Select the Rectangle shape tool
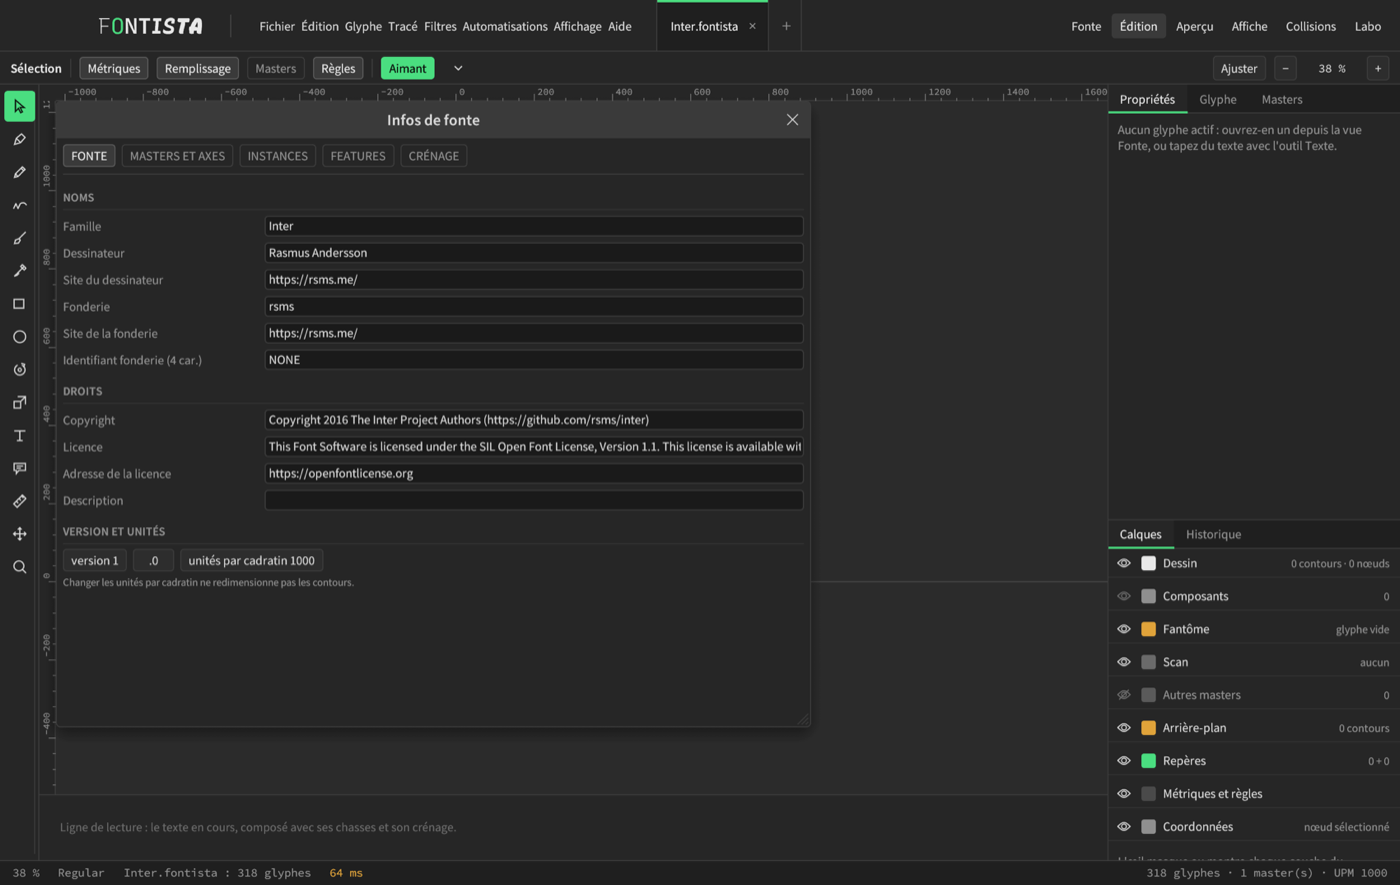 pos(19,304)
